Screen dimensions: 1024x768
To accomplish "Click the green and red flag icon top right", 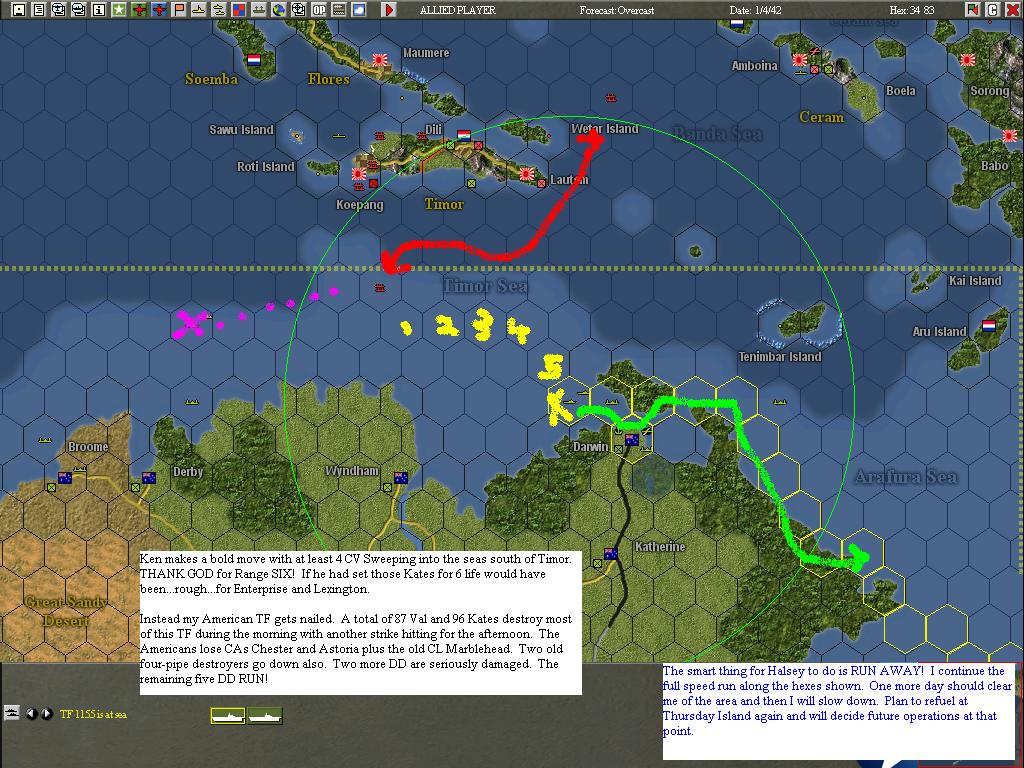I will 972,9.
